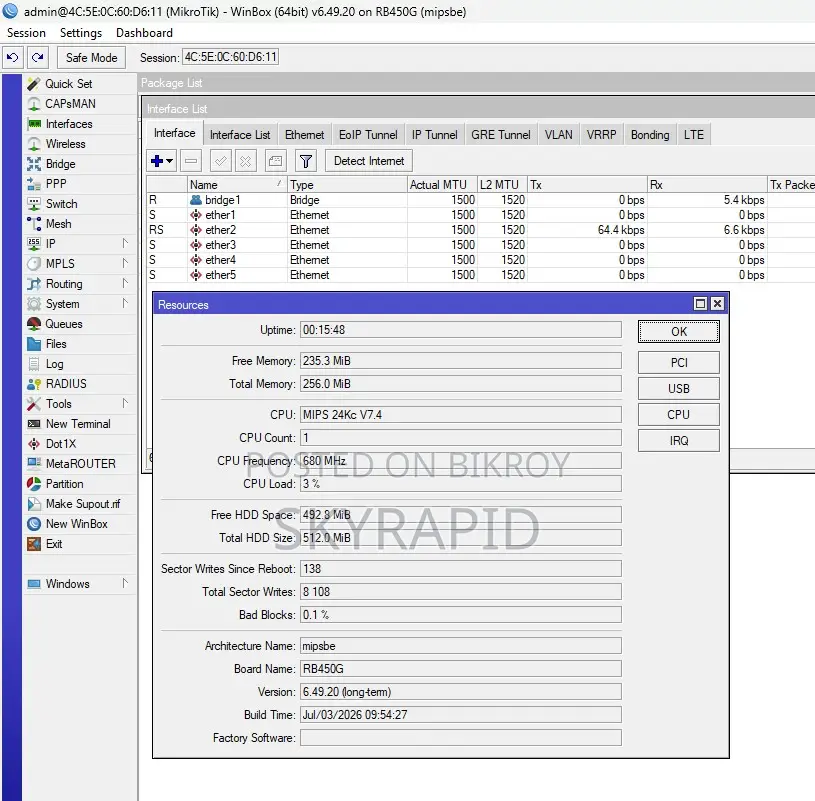Open the Settings menu
Viewport: 815px width, 801px height.
[x=81, y=33]
